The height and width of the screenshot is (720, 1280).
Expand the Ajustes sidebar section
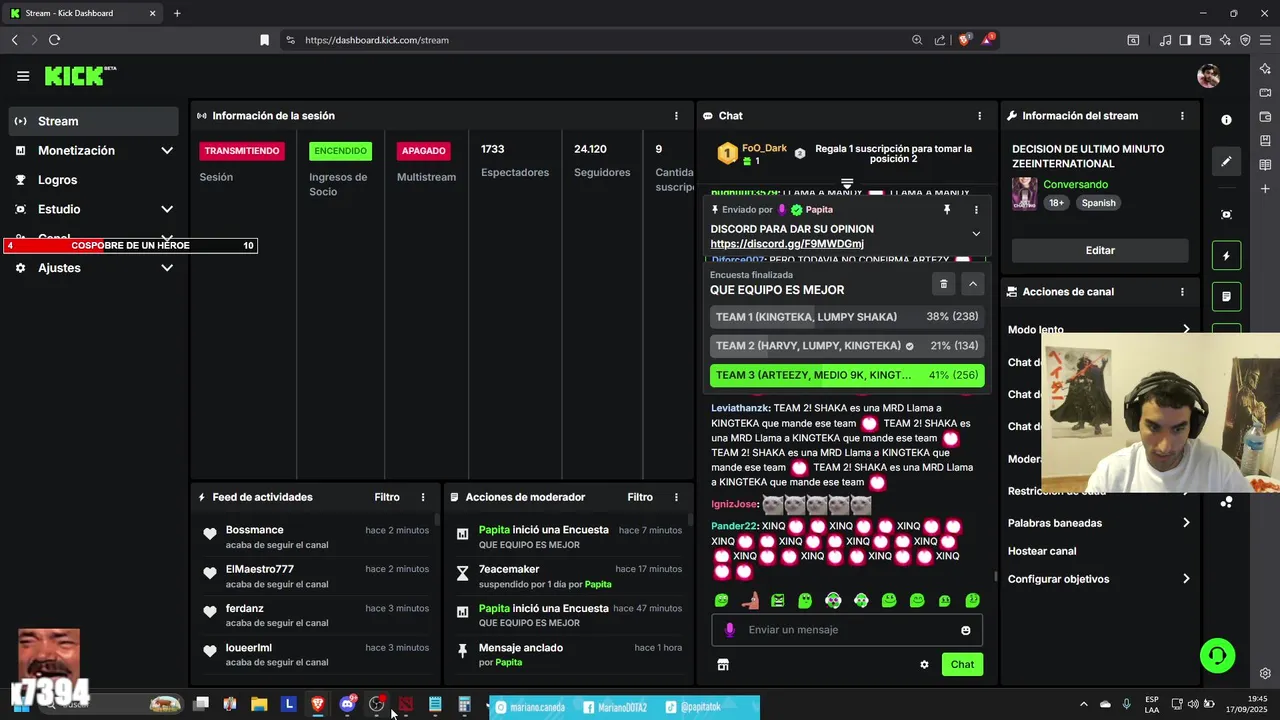[x=94, y=268]
